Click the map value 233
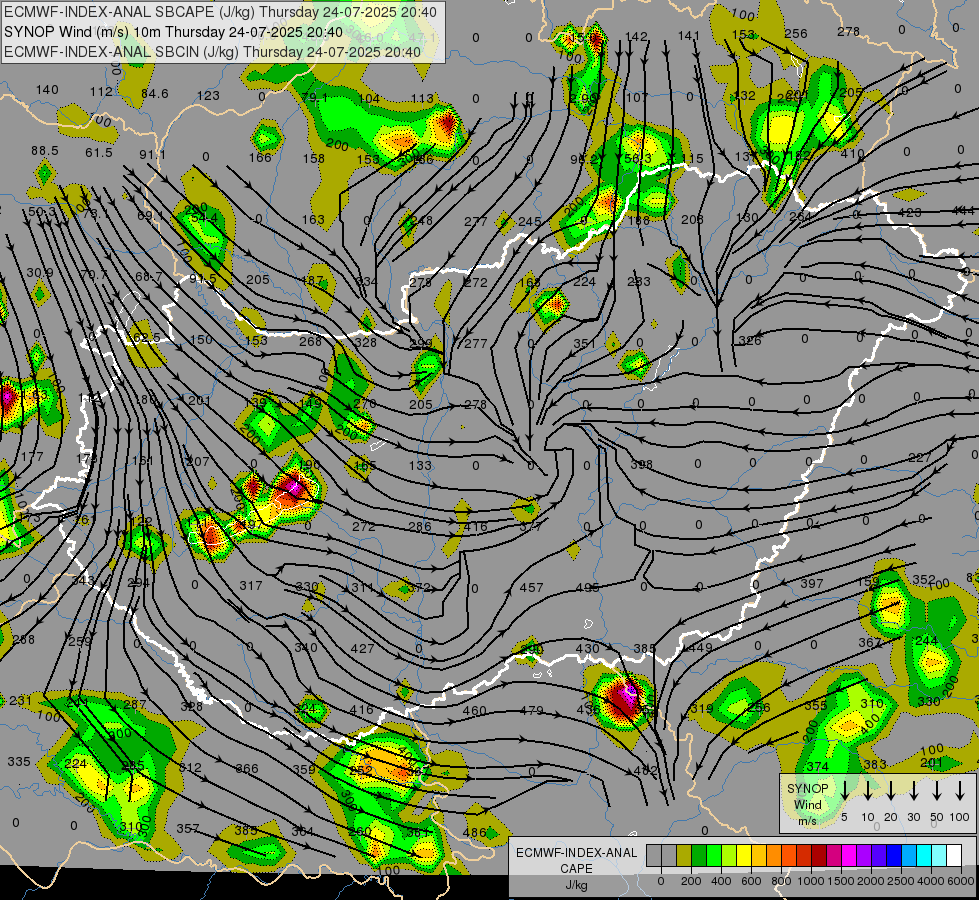979x900 pixels. coord(639,282)
